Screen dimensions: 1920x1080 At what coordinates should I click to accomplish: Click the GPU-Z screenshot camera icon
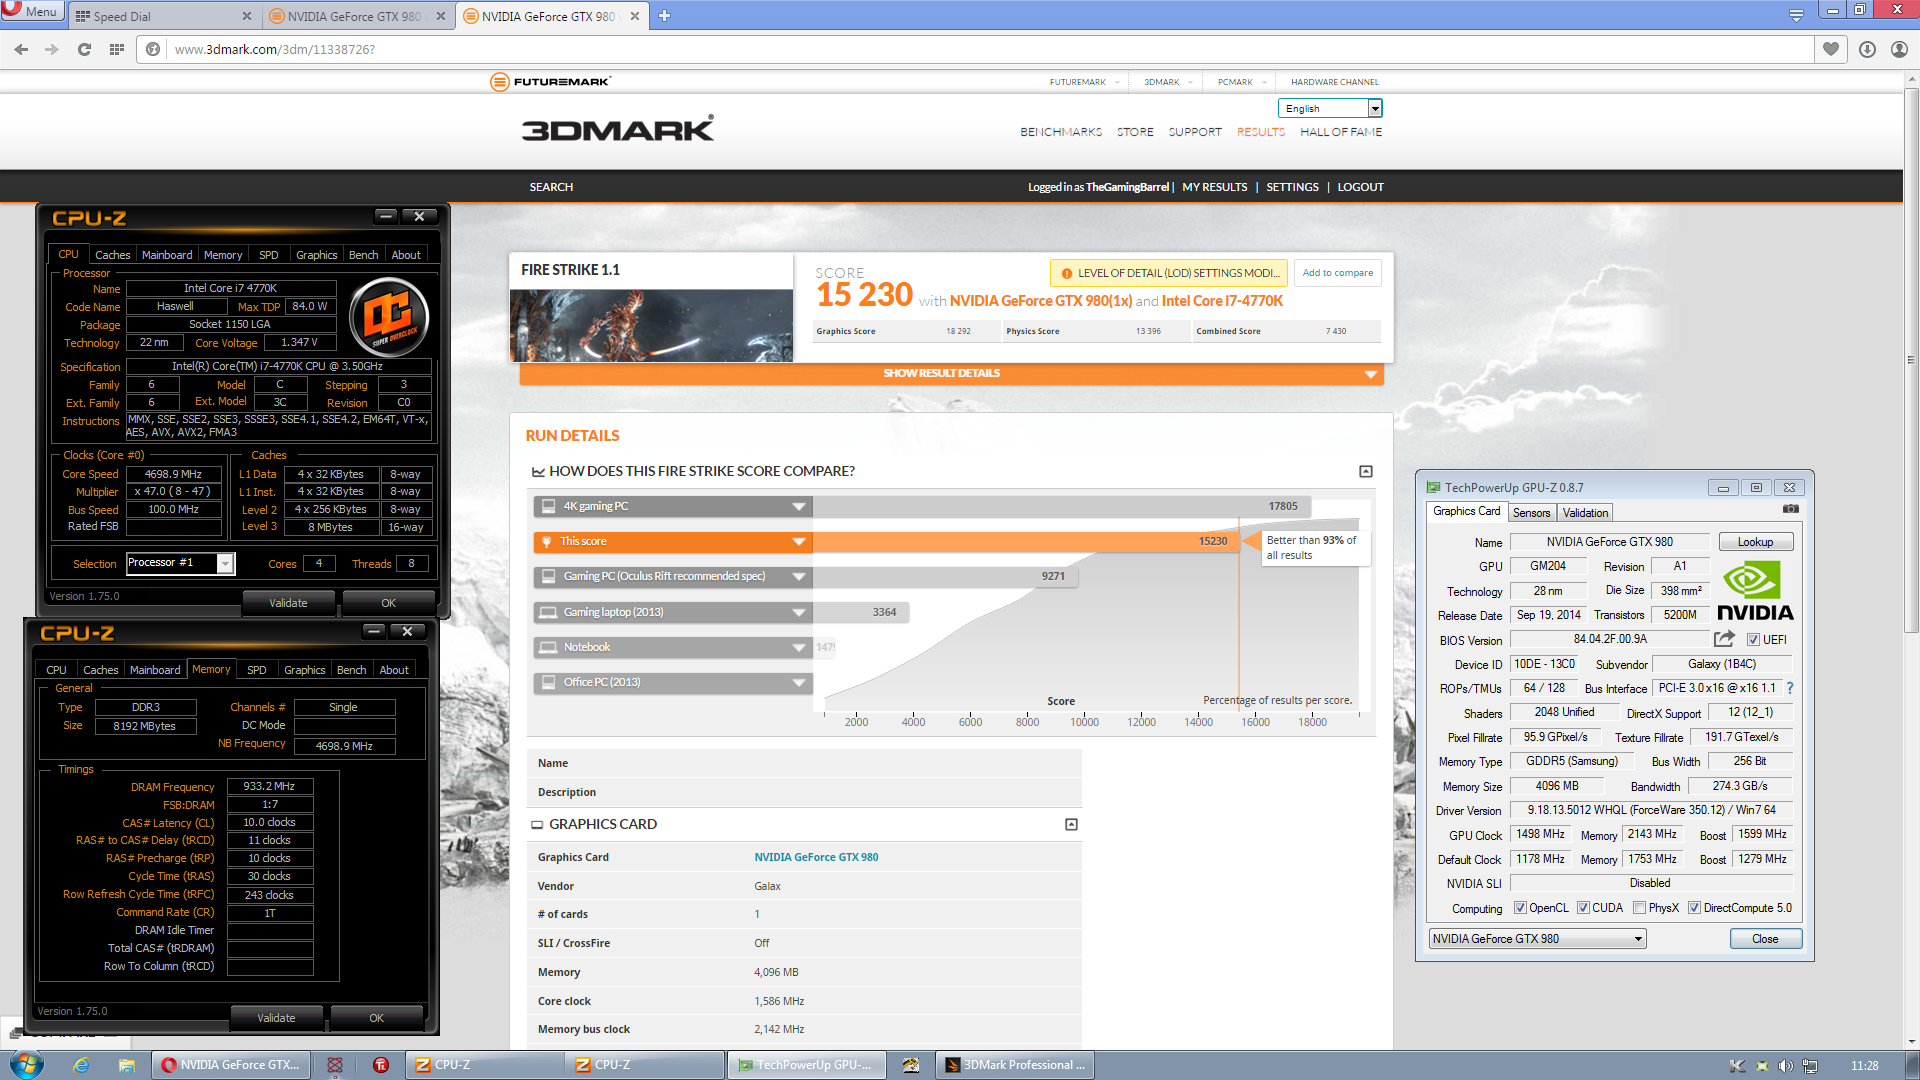pyautogui.click(x=1791, y=510)
